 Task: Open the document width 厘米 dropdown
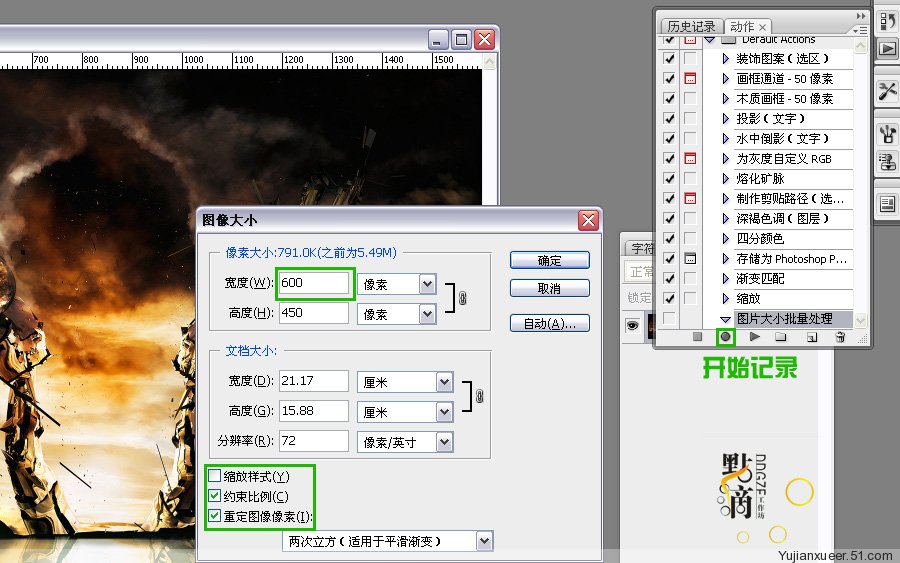coord(444,382)
